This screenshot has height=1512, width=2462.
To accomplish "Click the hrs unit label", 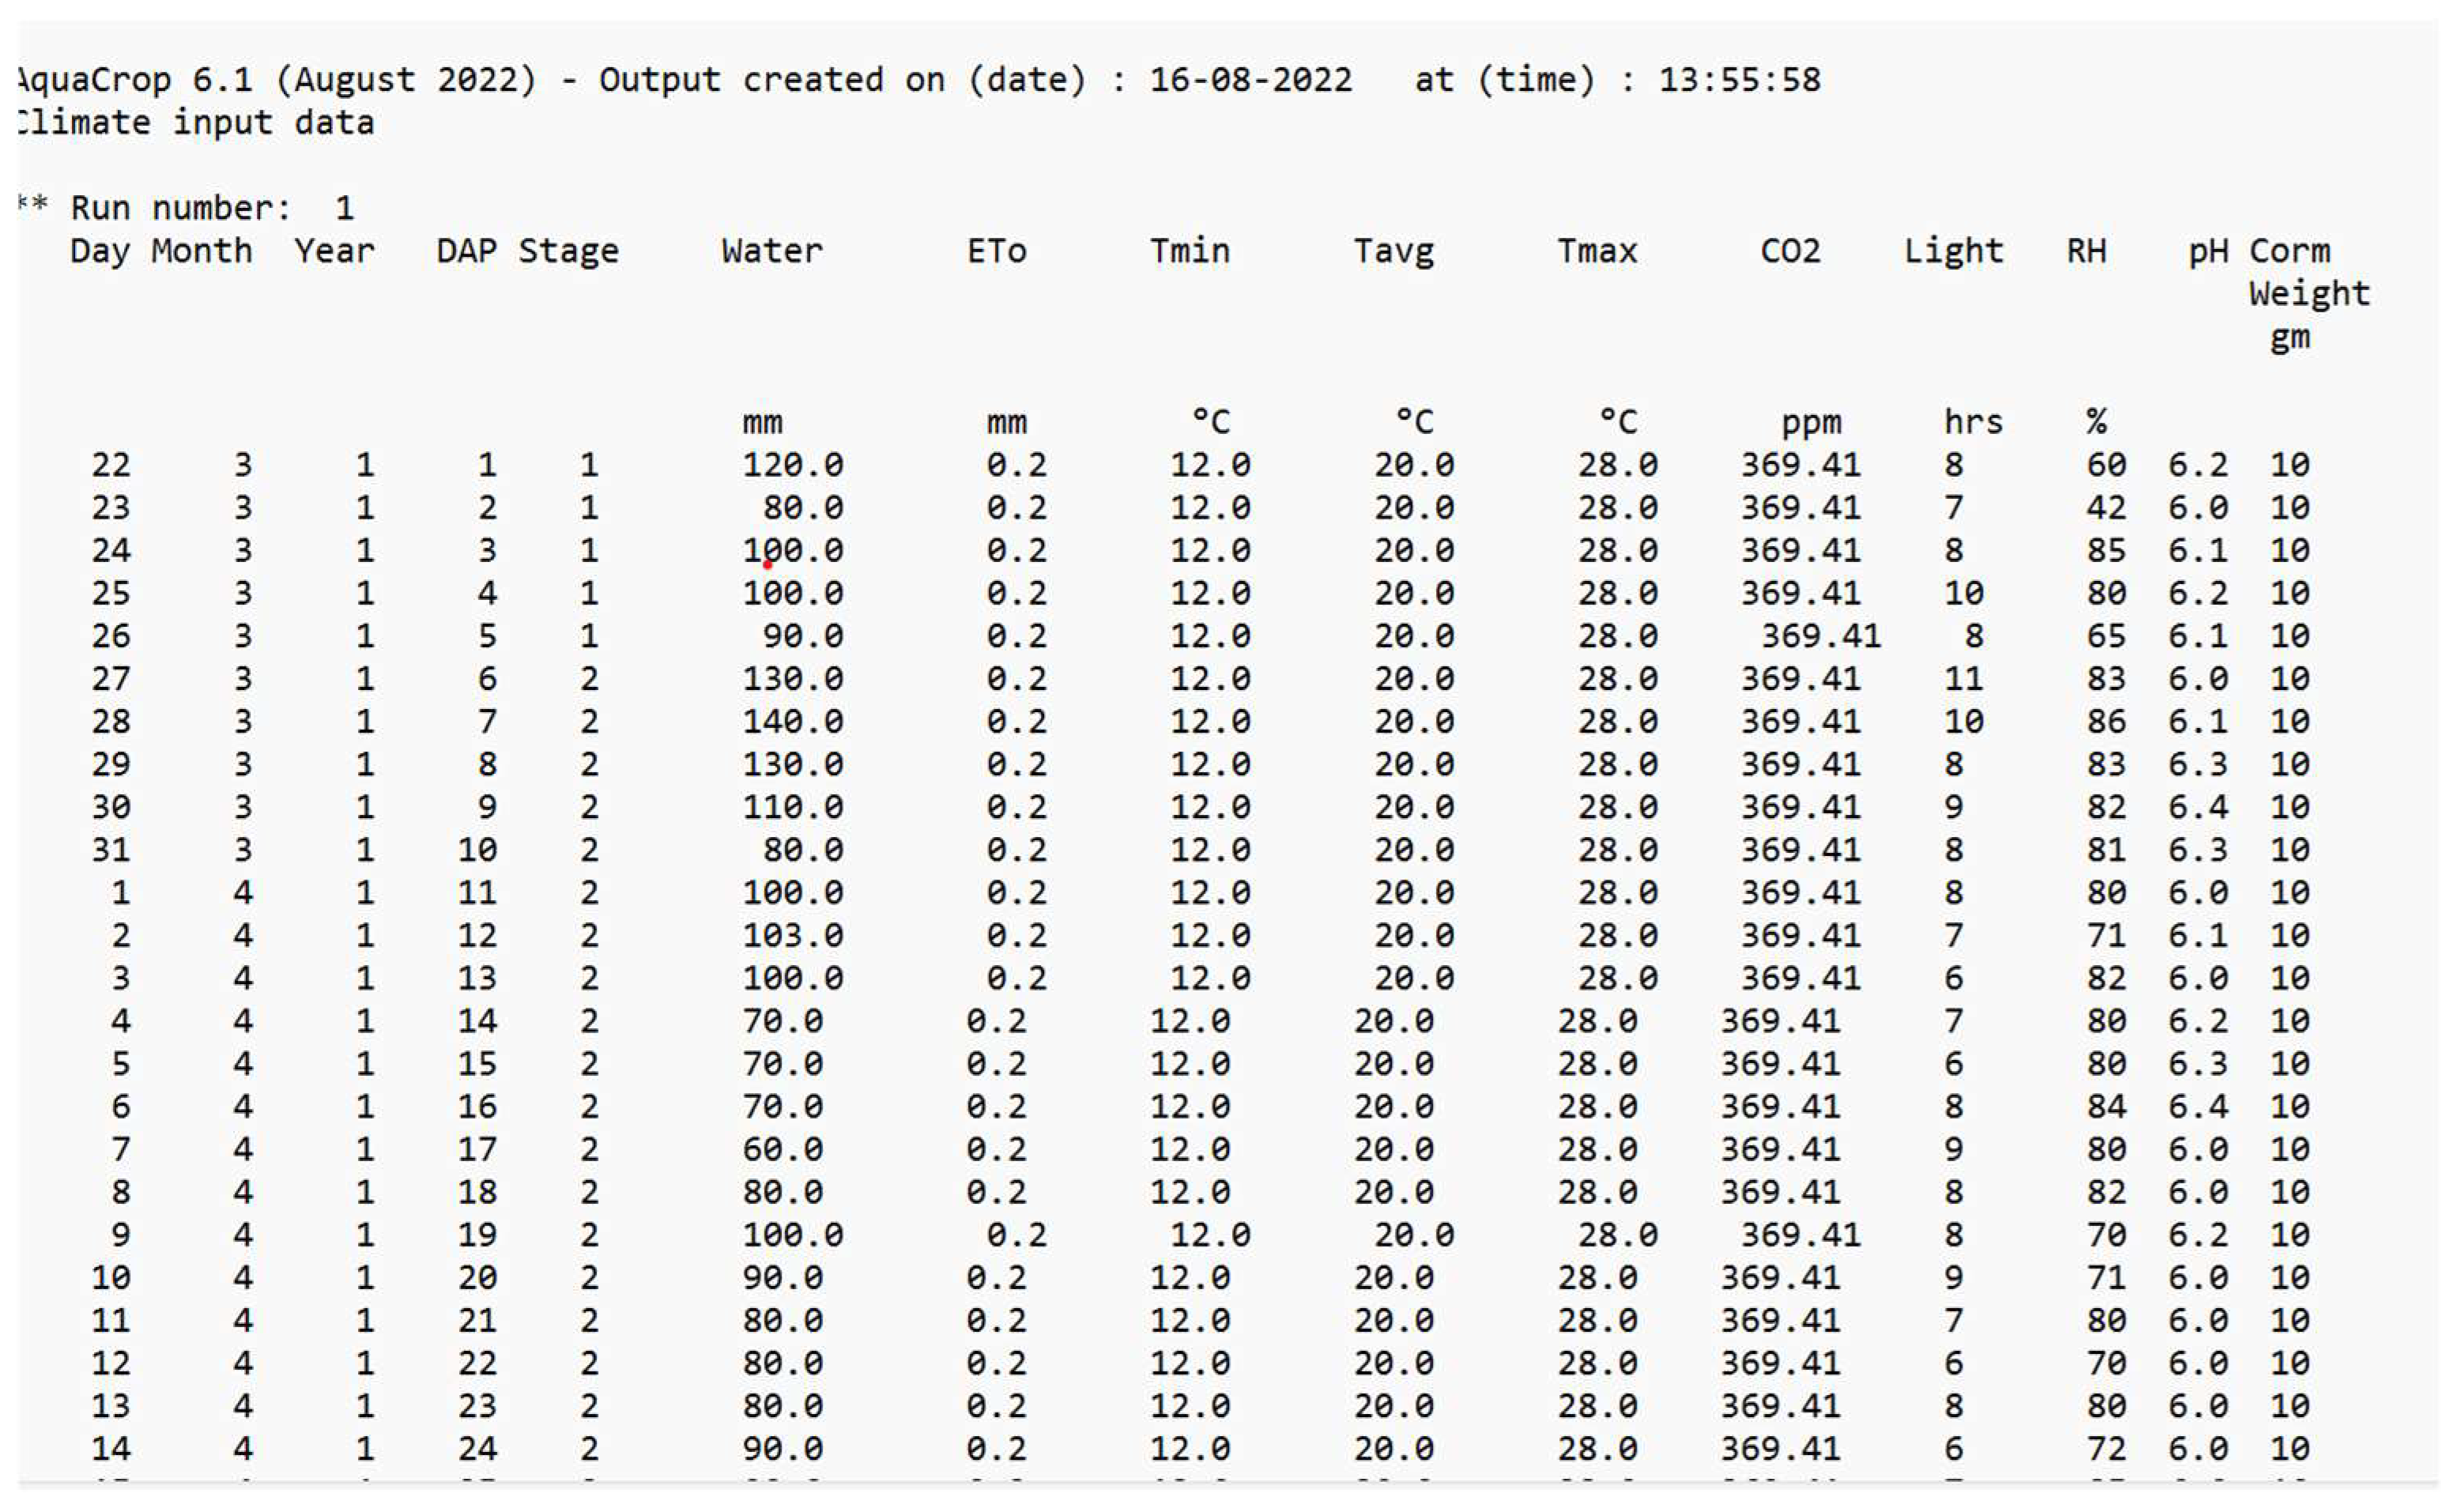I will pyautogui.click(x=1973, y=423).
